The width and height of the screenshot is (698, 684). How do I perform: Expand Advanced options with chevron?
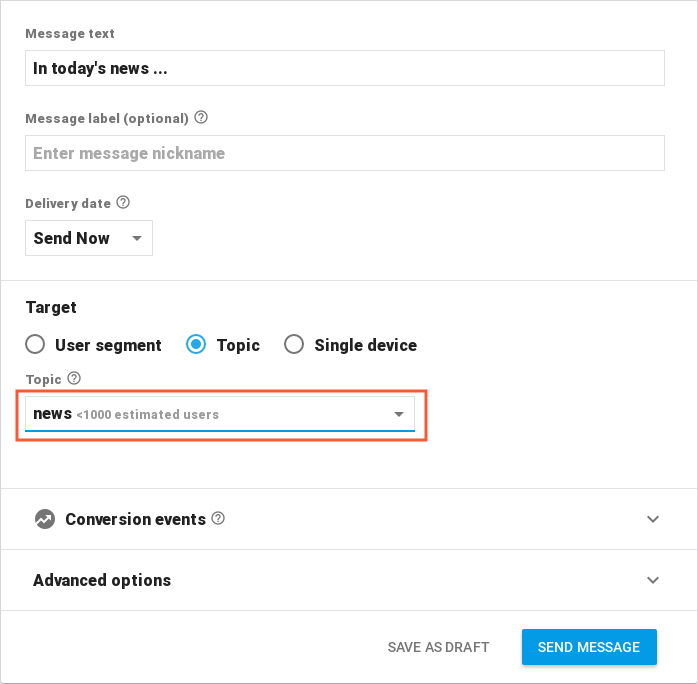coord(653,580)
